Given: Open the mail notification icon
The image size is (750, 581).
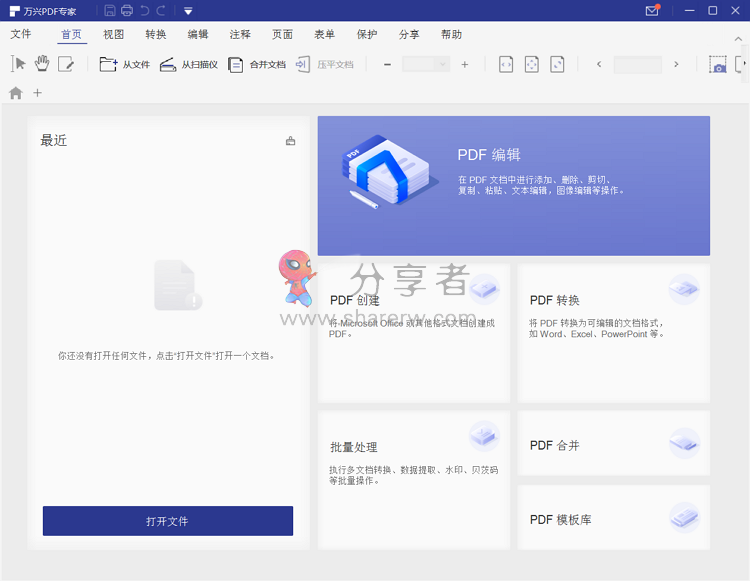Looking at the screenshot, I should tap(652, 10).
